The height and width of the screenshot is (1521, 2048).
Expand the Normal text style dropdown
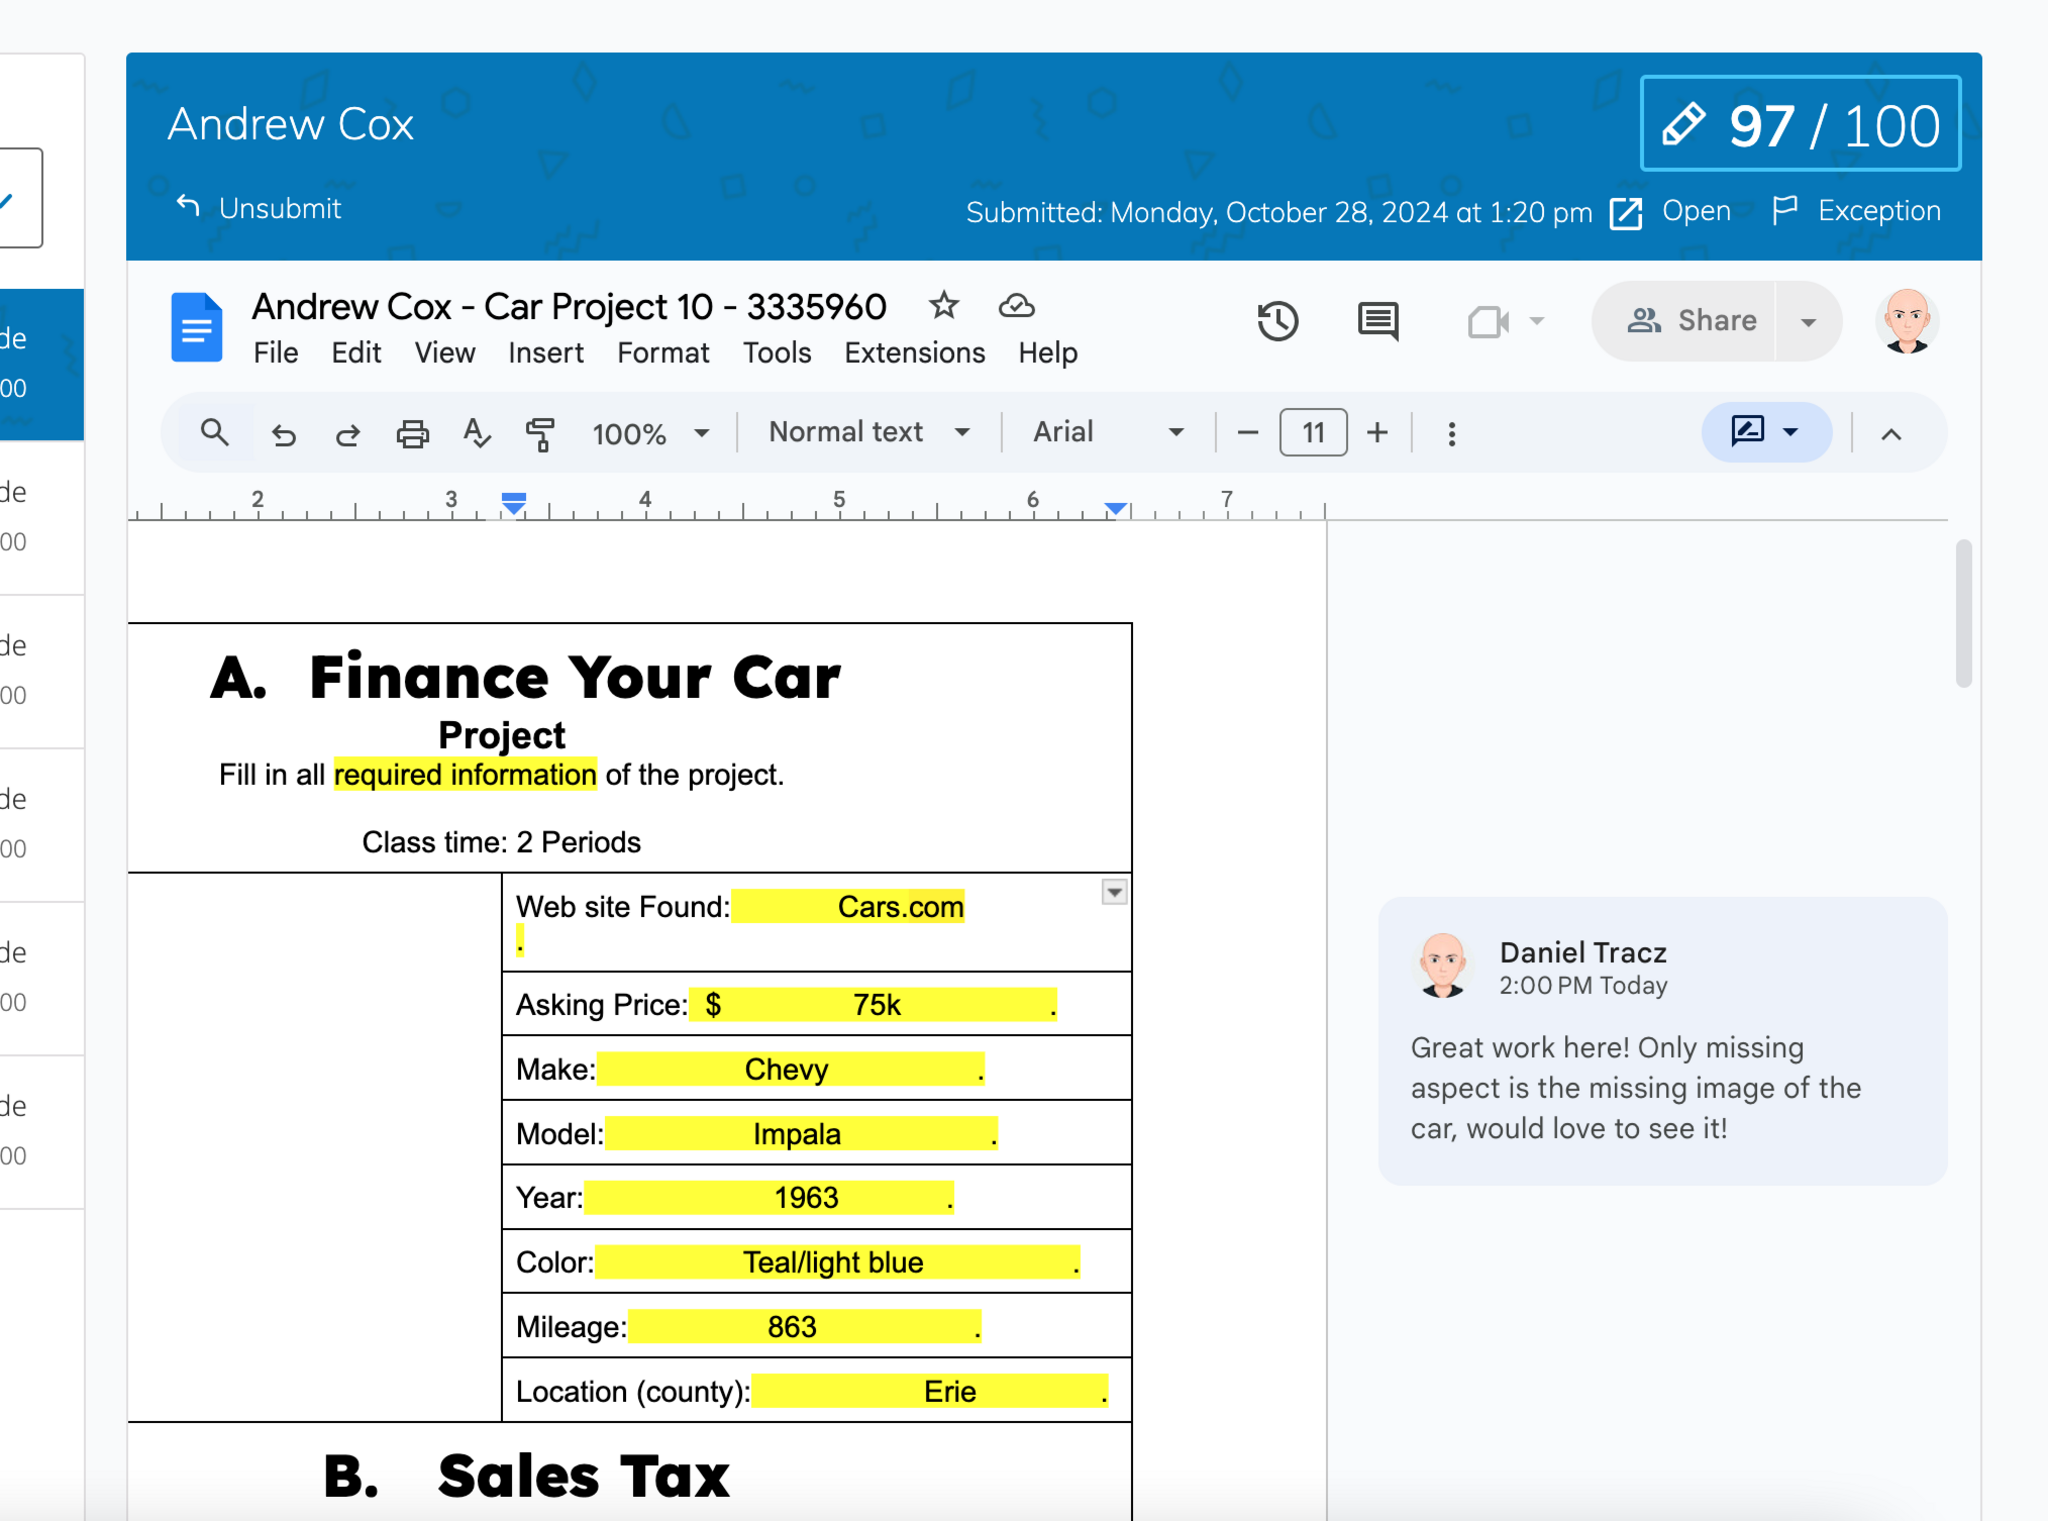click(868, 432)
